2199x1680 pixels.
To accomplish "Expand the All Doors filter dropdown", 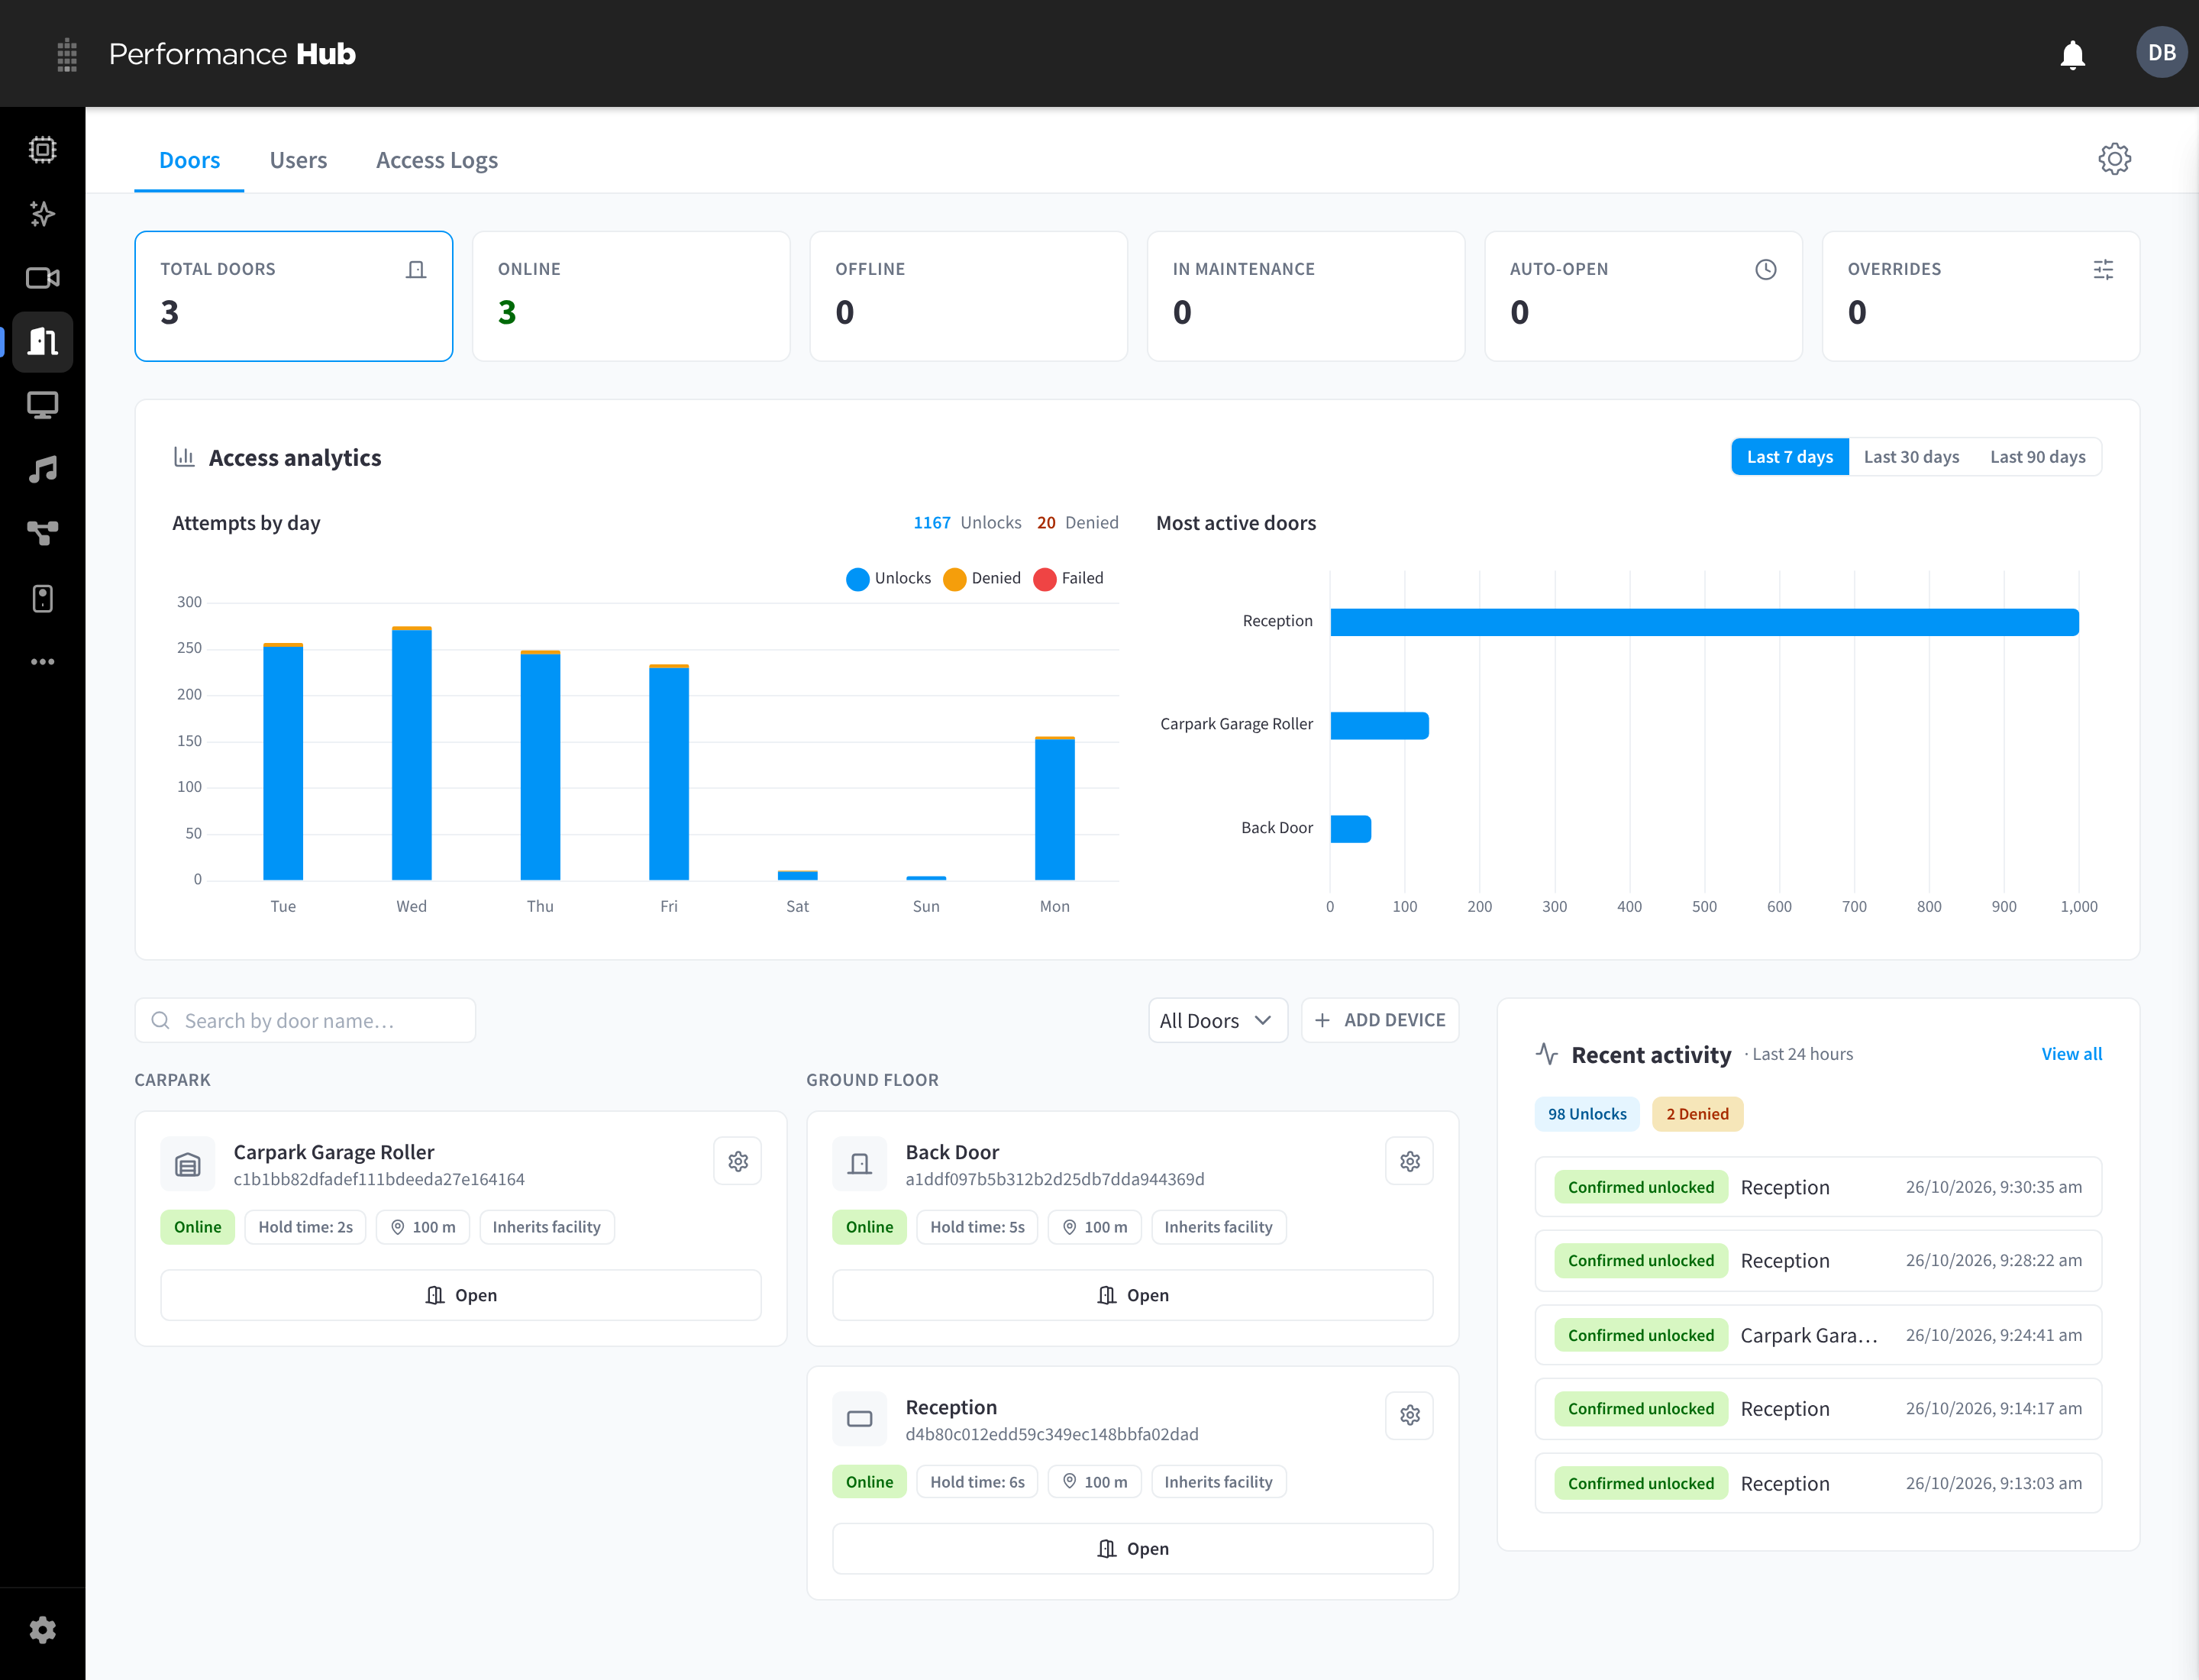I will (x=1217, y=1020).
